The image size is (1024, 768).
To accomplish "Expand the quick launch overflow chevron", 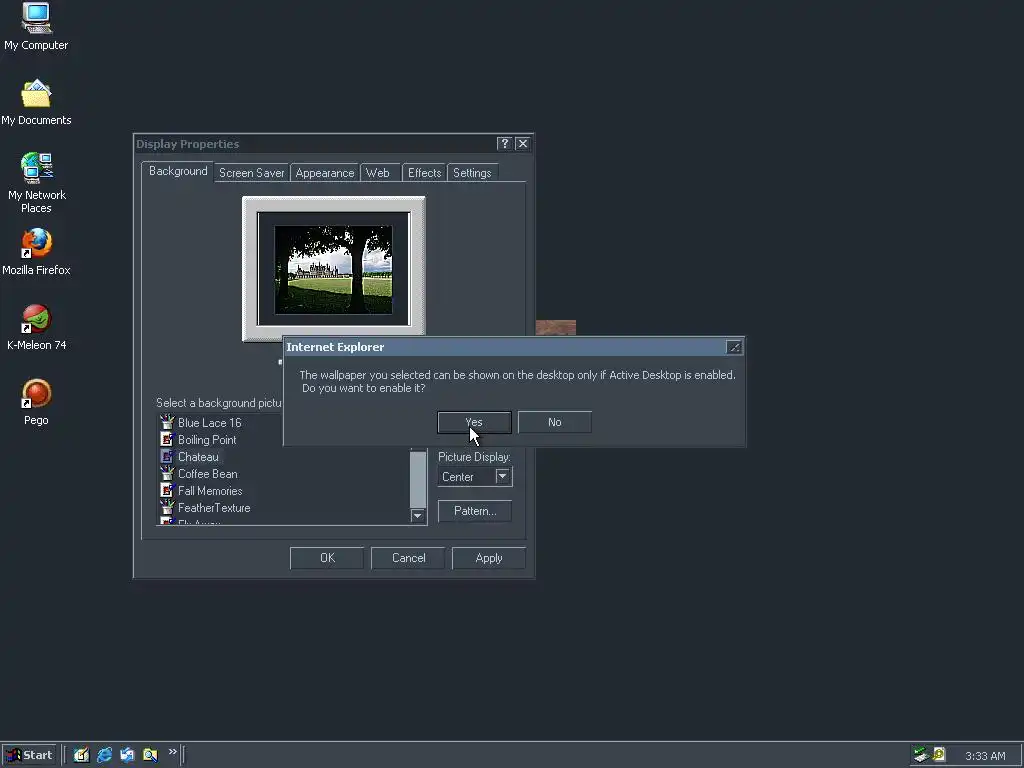I will pos(172,752).
